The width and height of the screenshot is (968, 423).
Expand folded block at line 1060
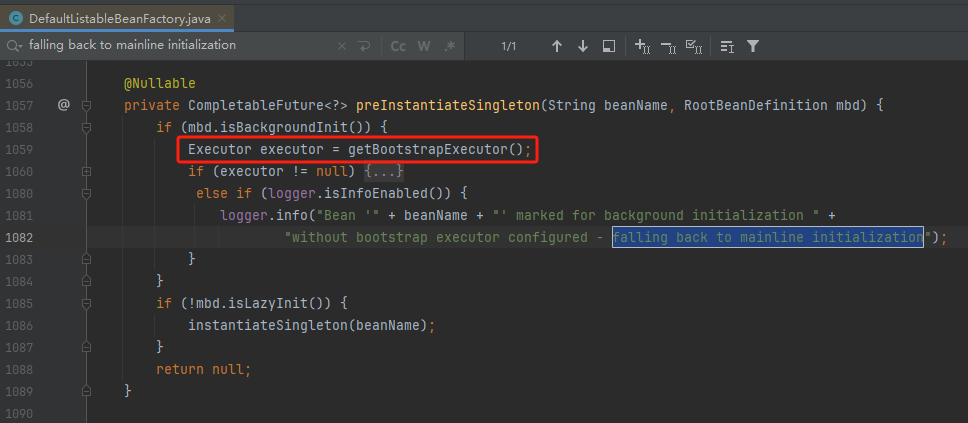coord(86,171)
